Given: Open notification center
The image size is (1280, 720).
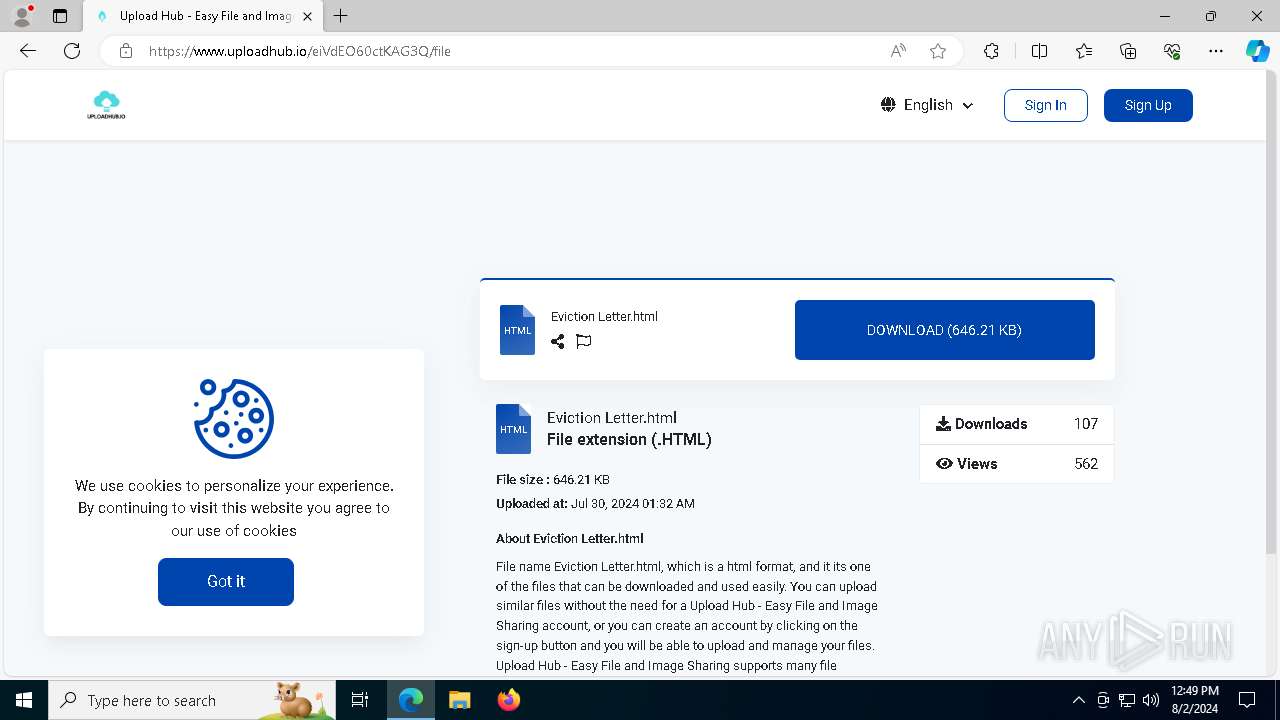Looking at the screenshot, I should (x=1247, y=700).
